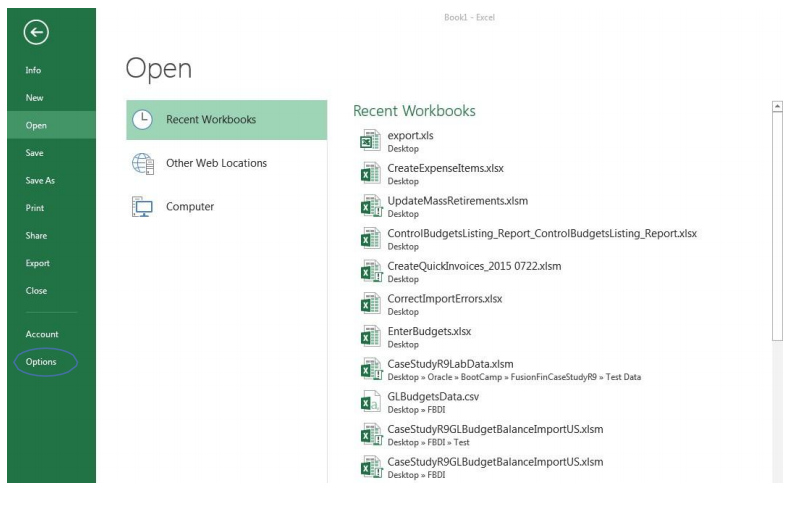Click the GLBudgetsData.csv file icon

(x=370, y=402)
